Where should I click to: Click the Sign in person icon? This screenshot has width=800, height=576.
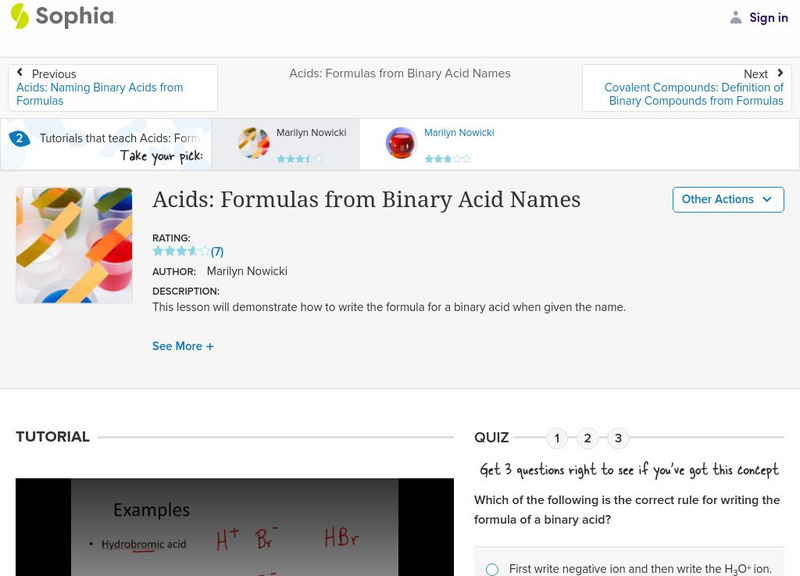tap(738, 17)
